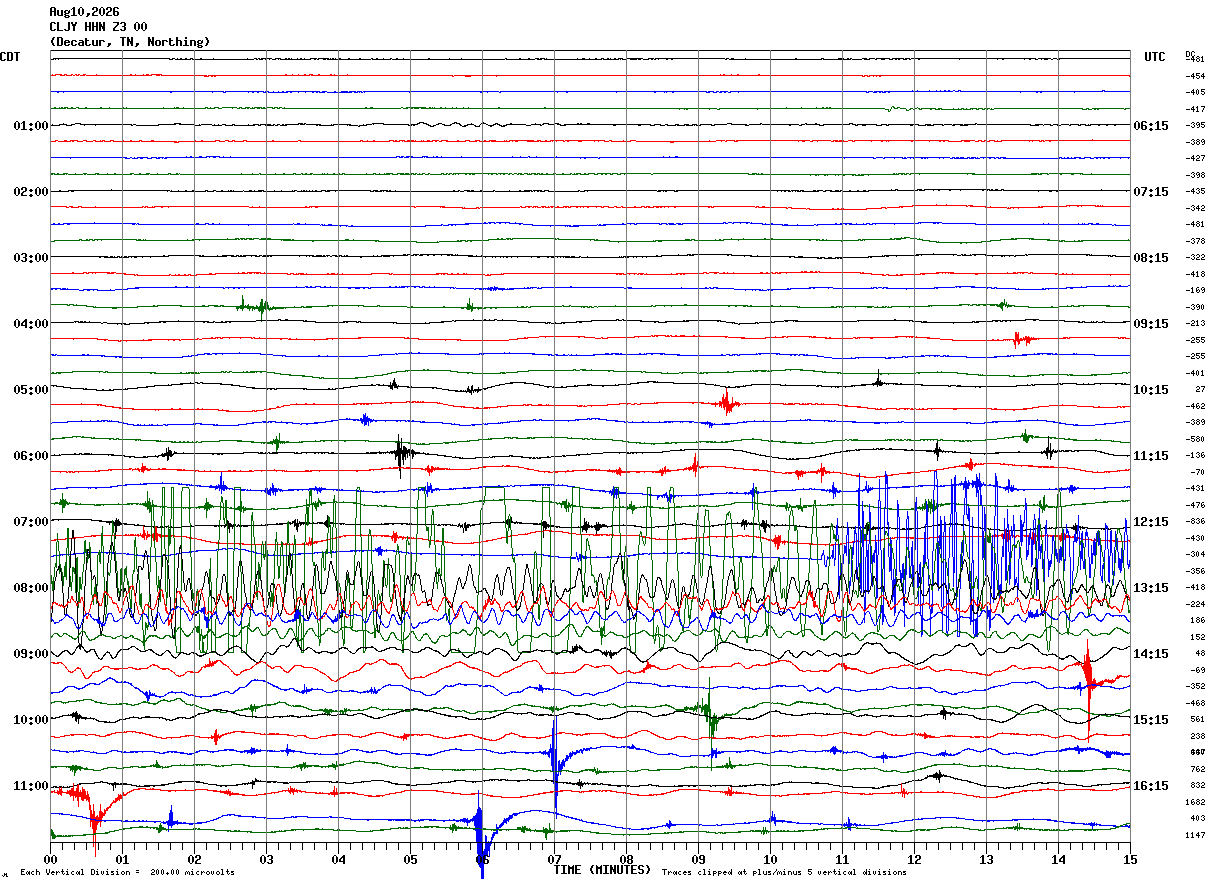Click the 07 minute tick on axis
This screenshot has width=1210, height=886.
(x=554, y=859)
